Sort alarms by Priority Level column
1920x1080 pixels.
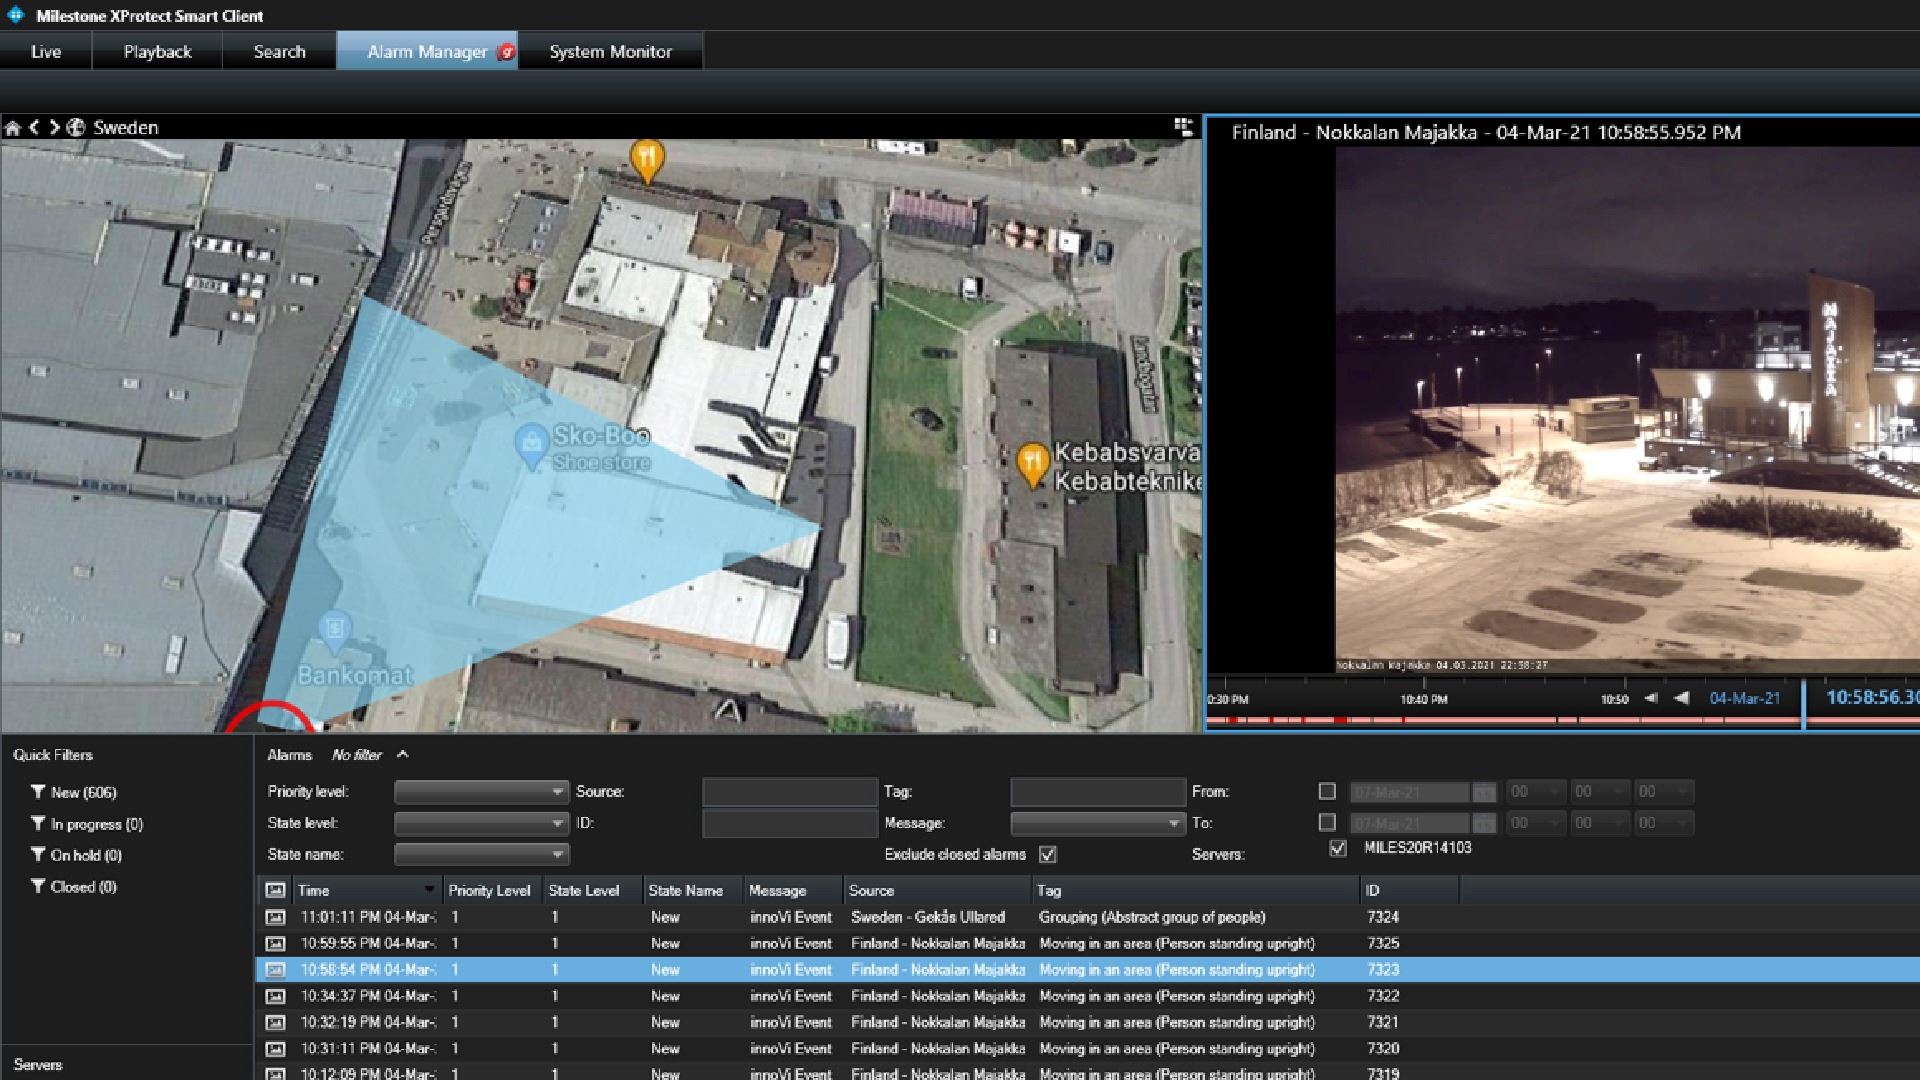click(x=490, y=890)
